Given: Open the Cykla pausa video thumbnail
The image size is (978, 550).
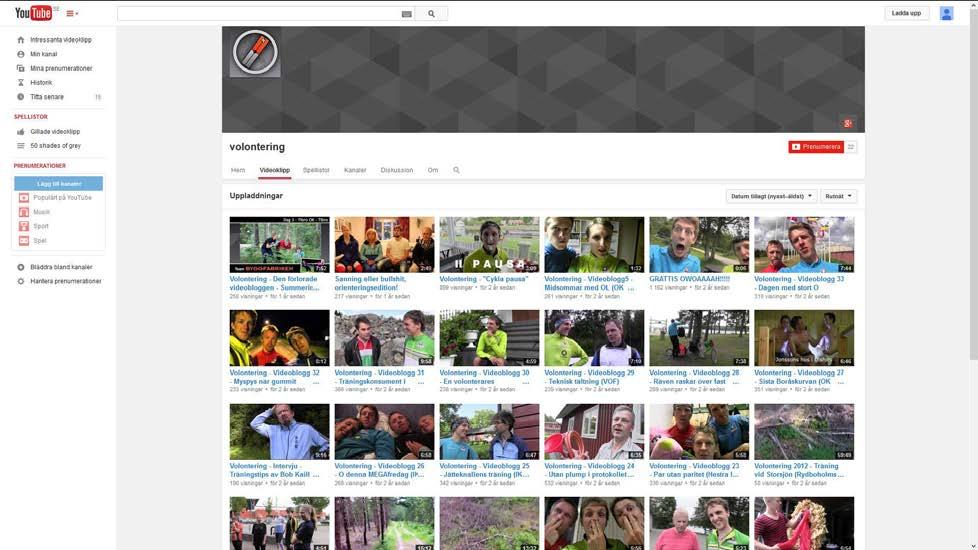Looking at the screenshot, I should (x=489, y=245).
